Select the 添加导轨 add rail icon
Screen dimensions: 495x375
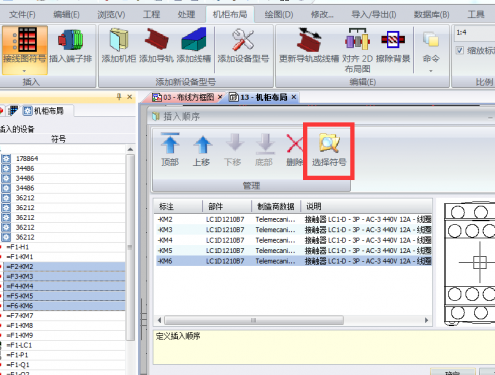[156, 39]
